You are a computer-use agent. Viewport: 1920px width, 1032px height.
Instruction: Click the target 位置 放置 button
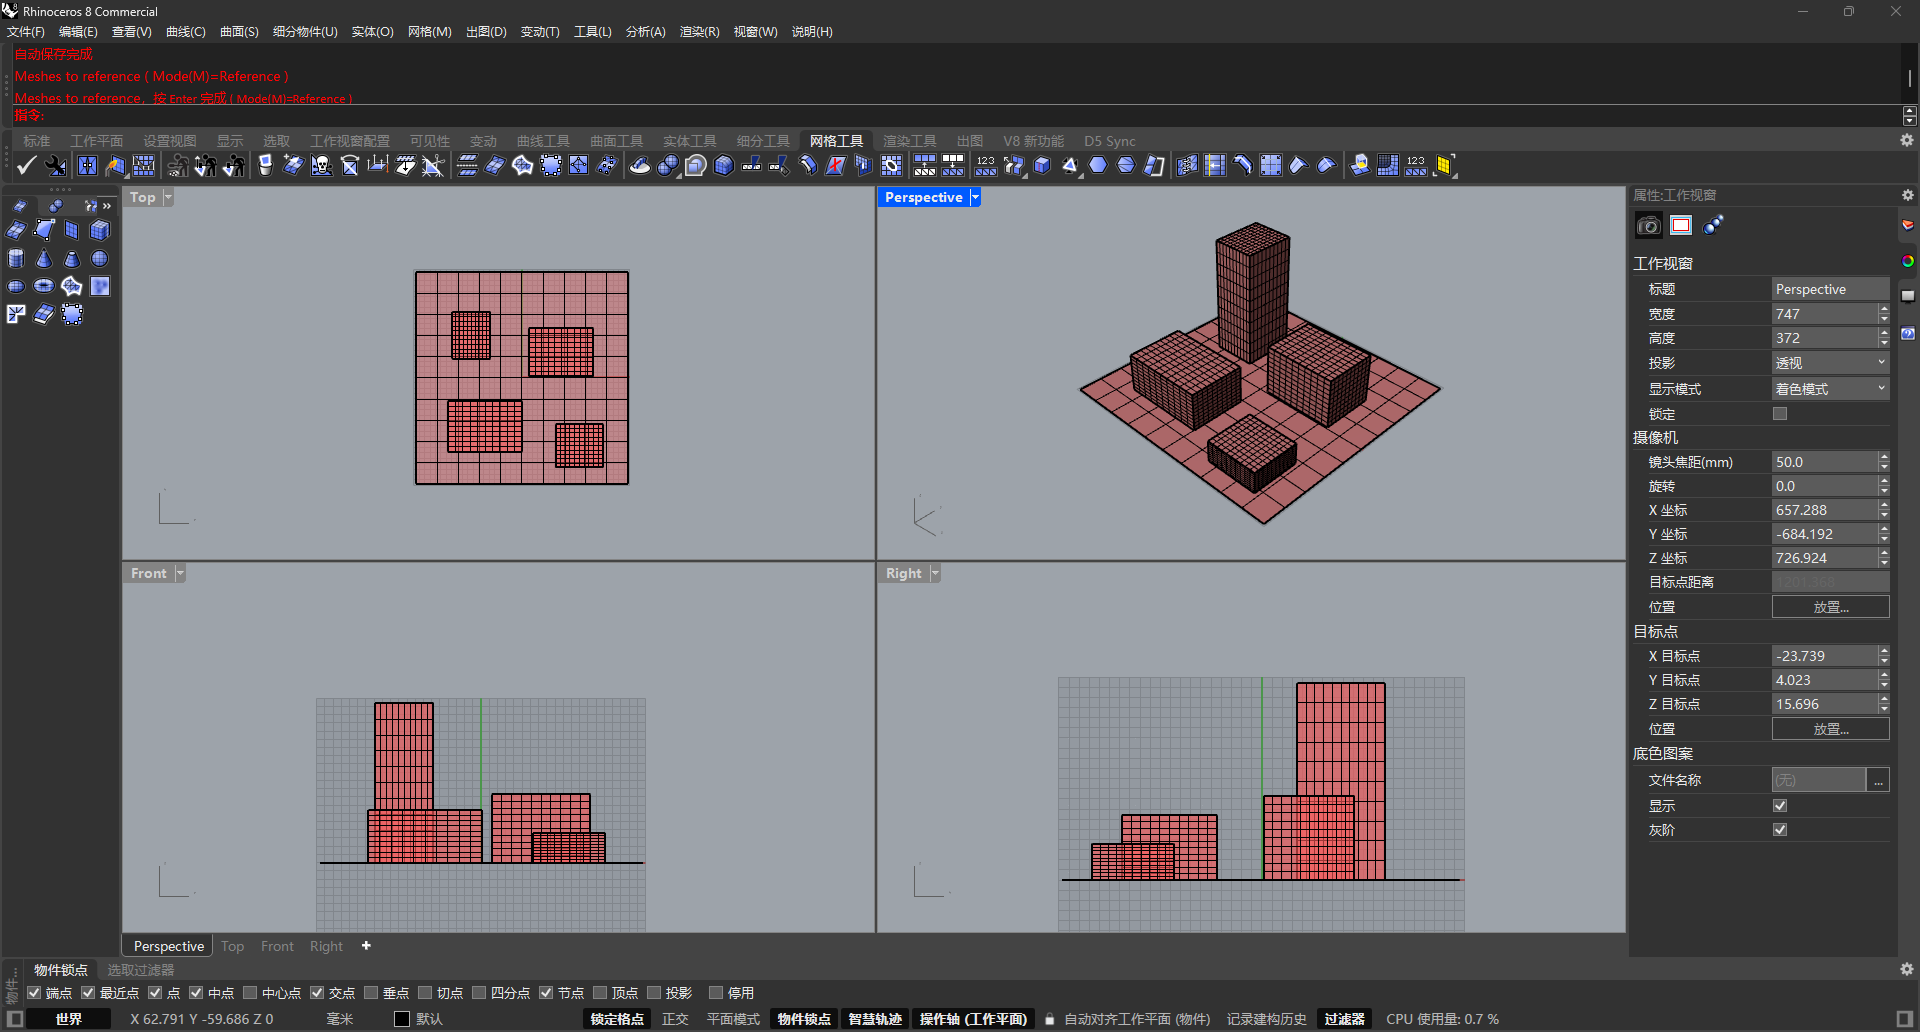1830,729
